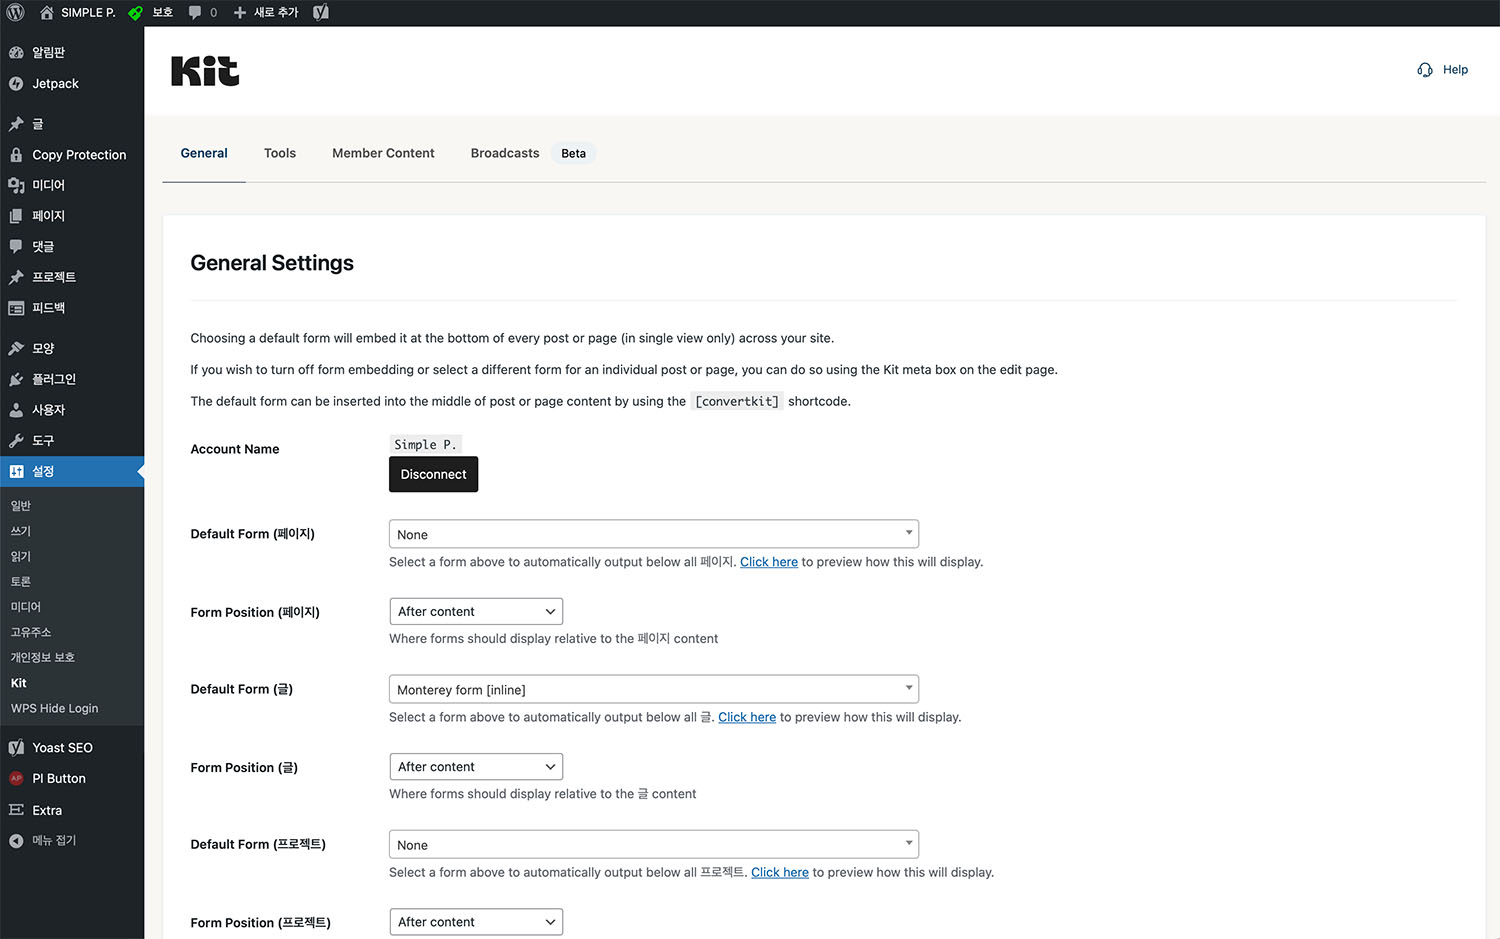Viewport: 1500px width, 939px height.
Task: Click the 미디어 media icon
Action: click(16, 185)
